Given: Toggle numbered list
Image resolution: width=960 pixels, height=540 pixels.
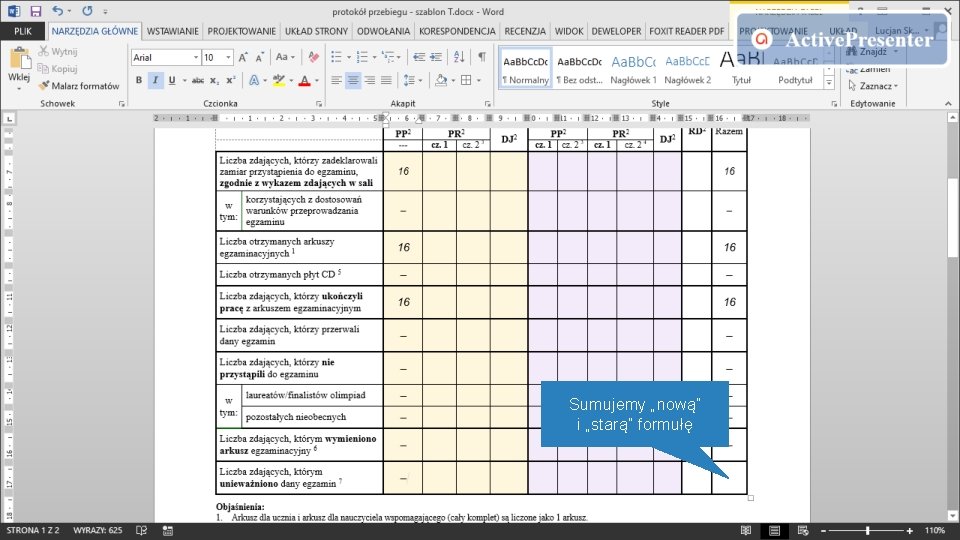Looking at the screenshot, I should [362, 58].
